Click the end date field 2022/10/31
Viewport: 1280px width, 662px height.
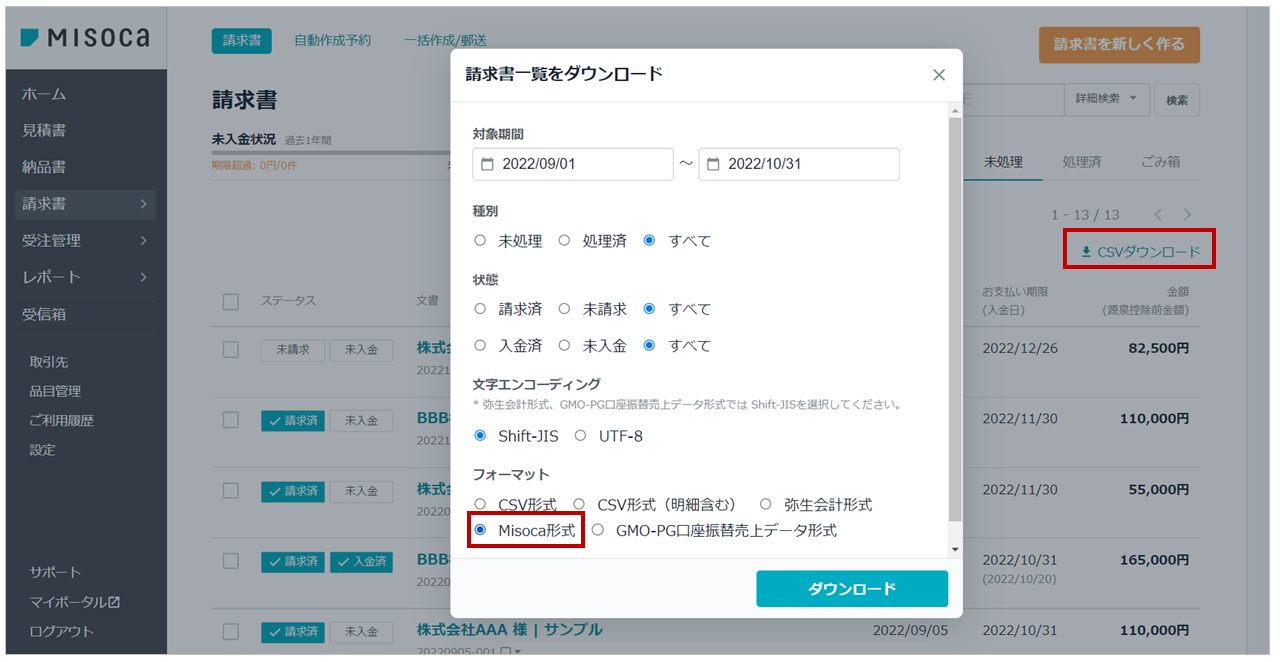pos(799,164)
